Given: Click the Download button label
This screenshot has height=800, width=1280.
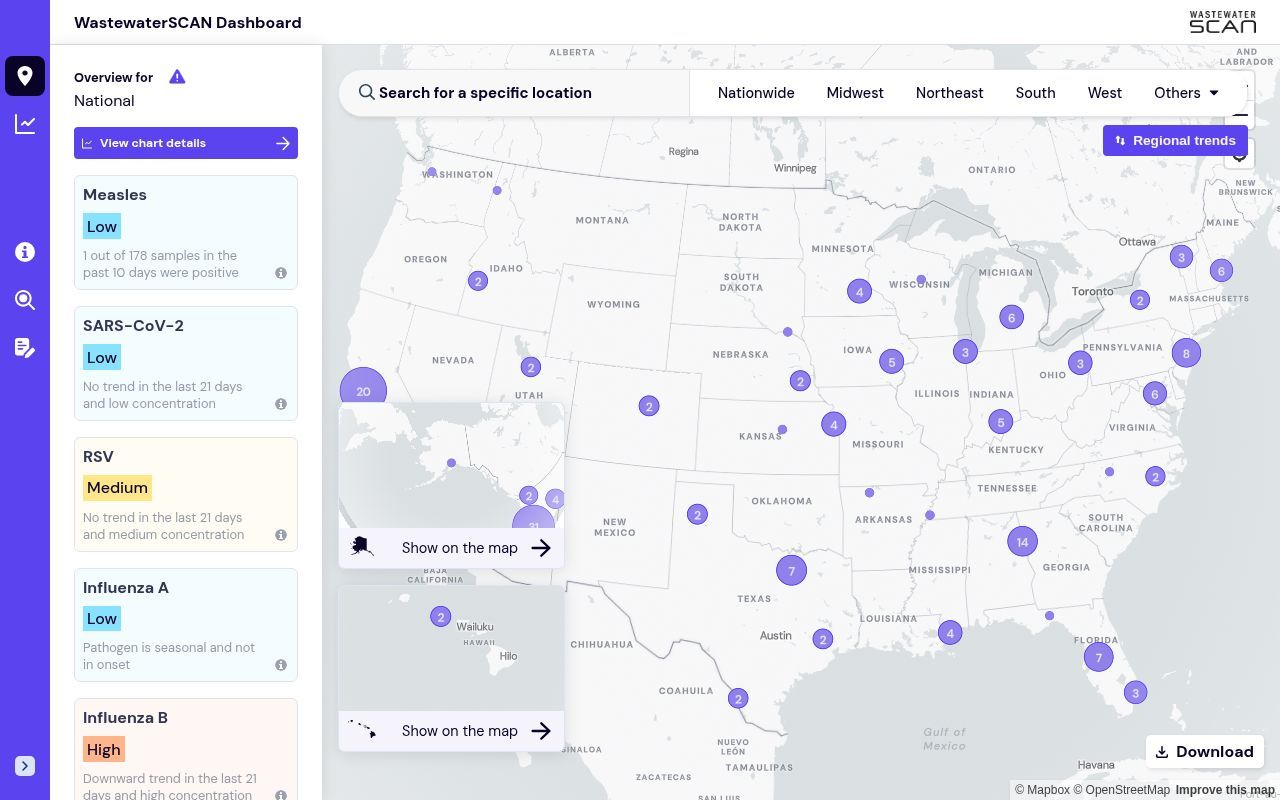Looking at the screenshot, I should [1214, 752].
